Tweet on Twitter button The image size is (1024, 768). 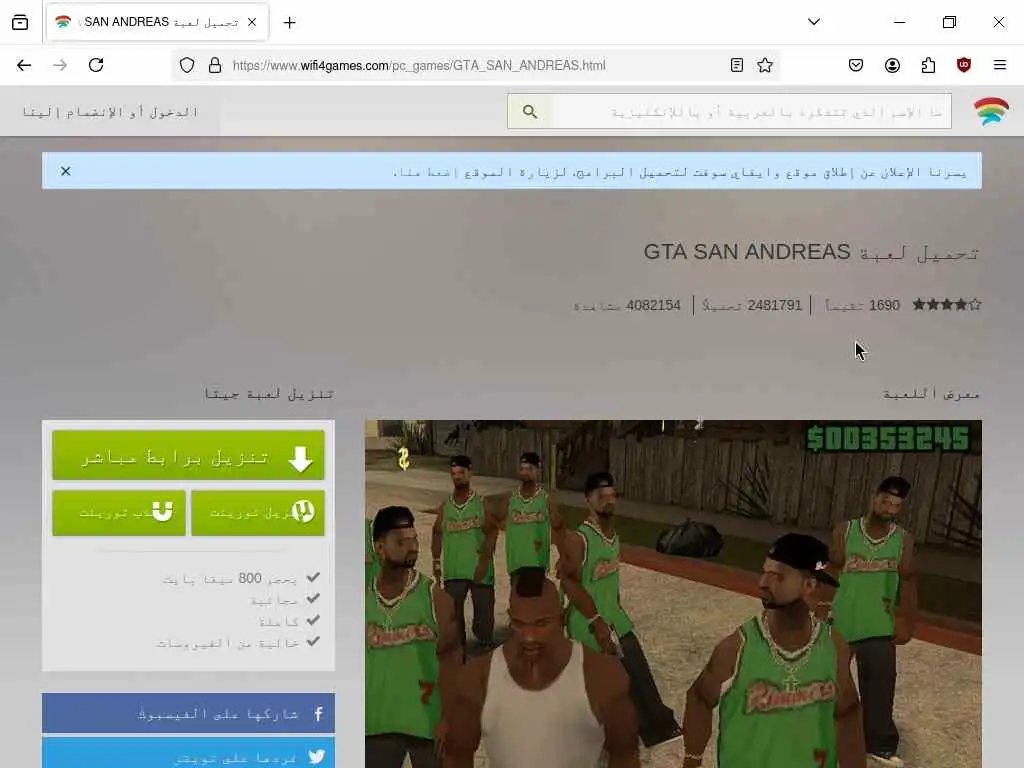tap(188, 754)
